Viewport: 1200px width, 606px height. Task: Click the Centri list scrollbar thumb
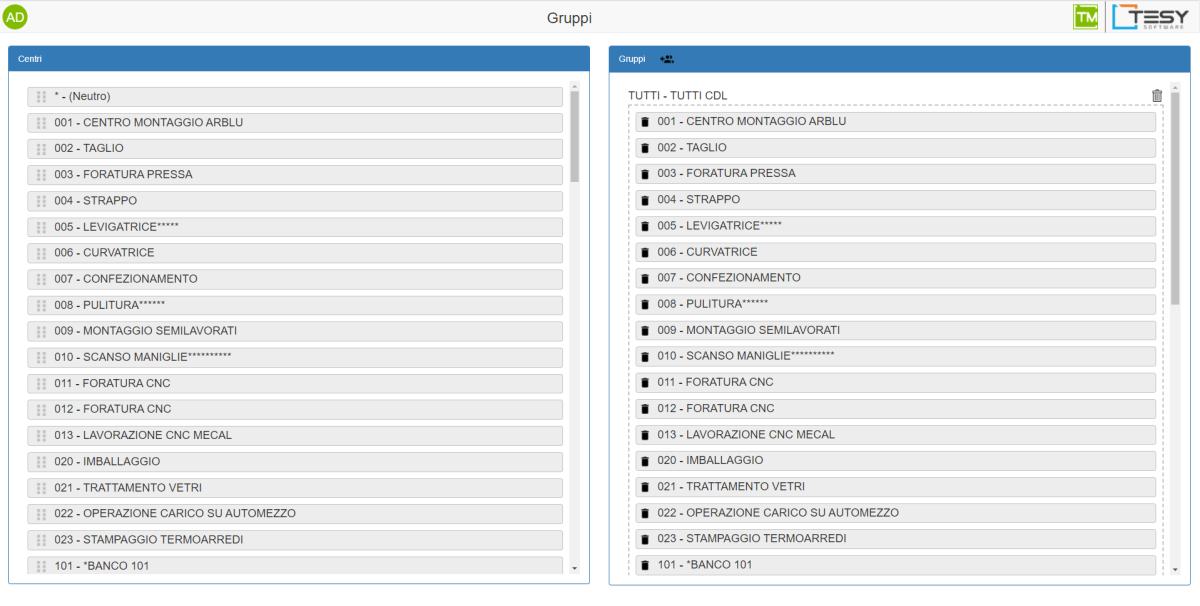(x=574, y=135)
